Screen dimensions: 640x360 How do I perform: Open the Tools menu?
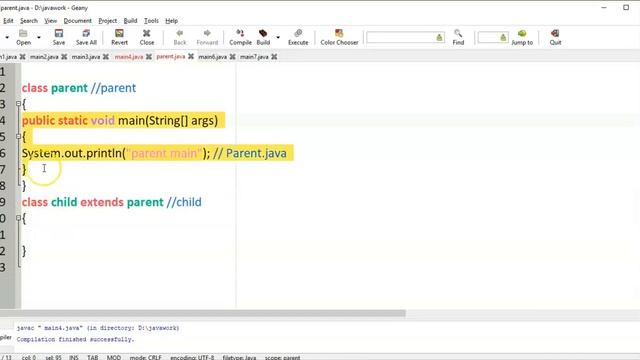tap(151, 21)
